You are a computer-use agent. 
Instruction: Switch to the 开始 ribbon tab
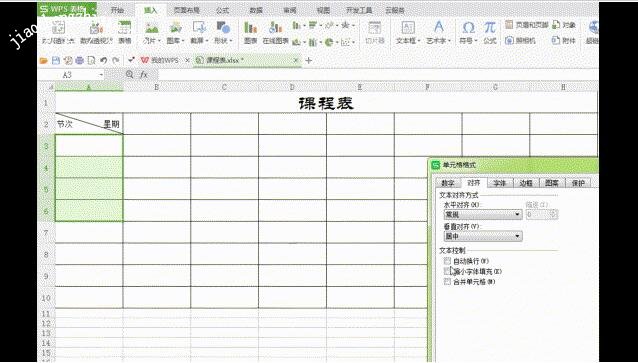tap(117, 11)
